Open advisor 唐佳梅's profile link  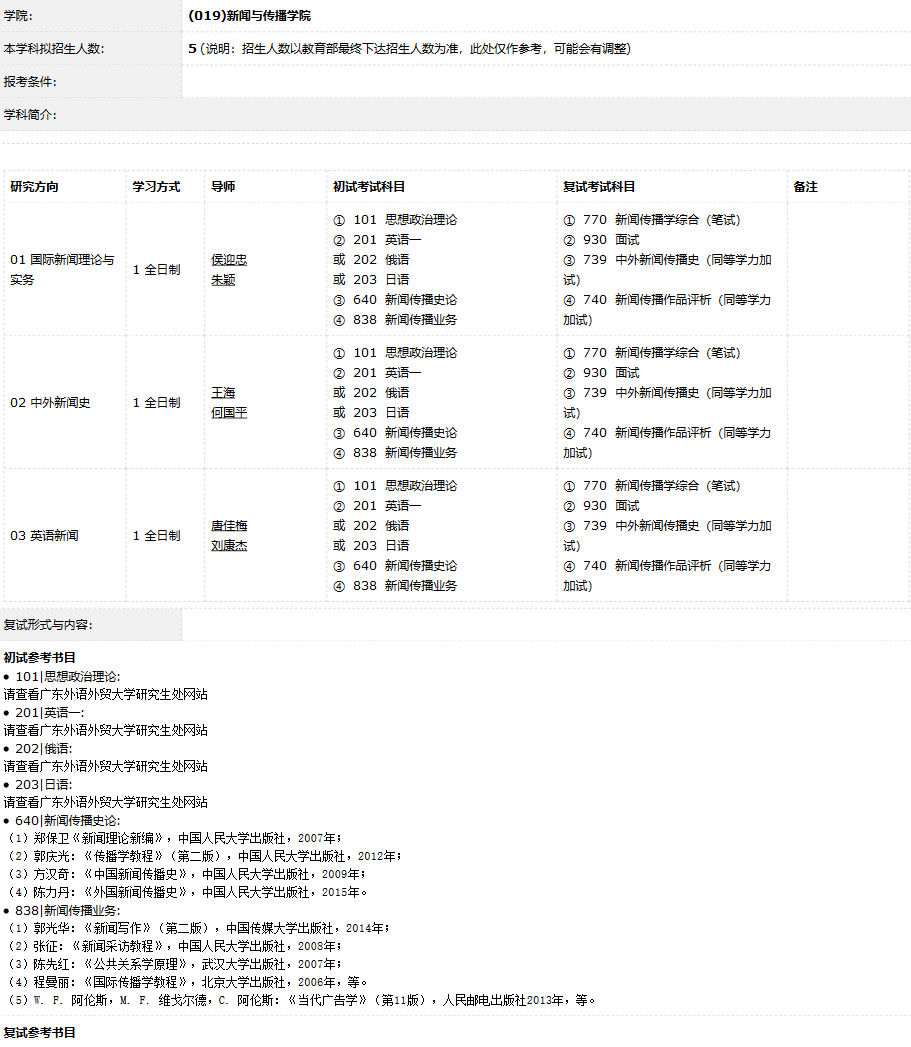[x=229, y=526]
